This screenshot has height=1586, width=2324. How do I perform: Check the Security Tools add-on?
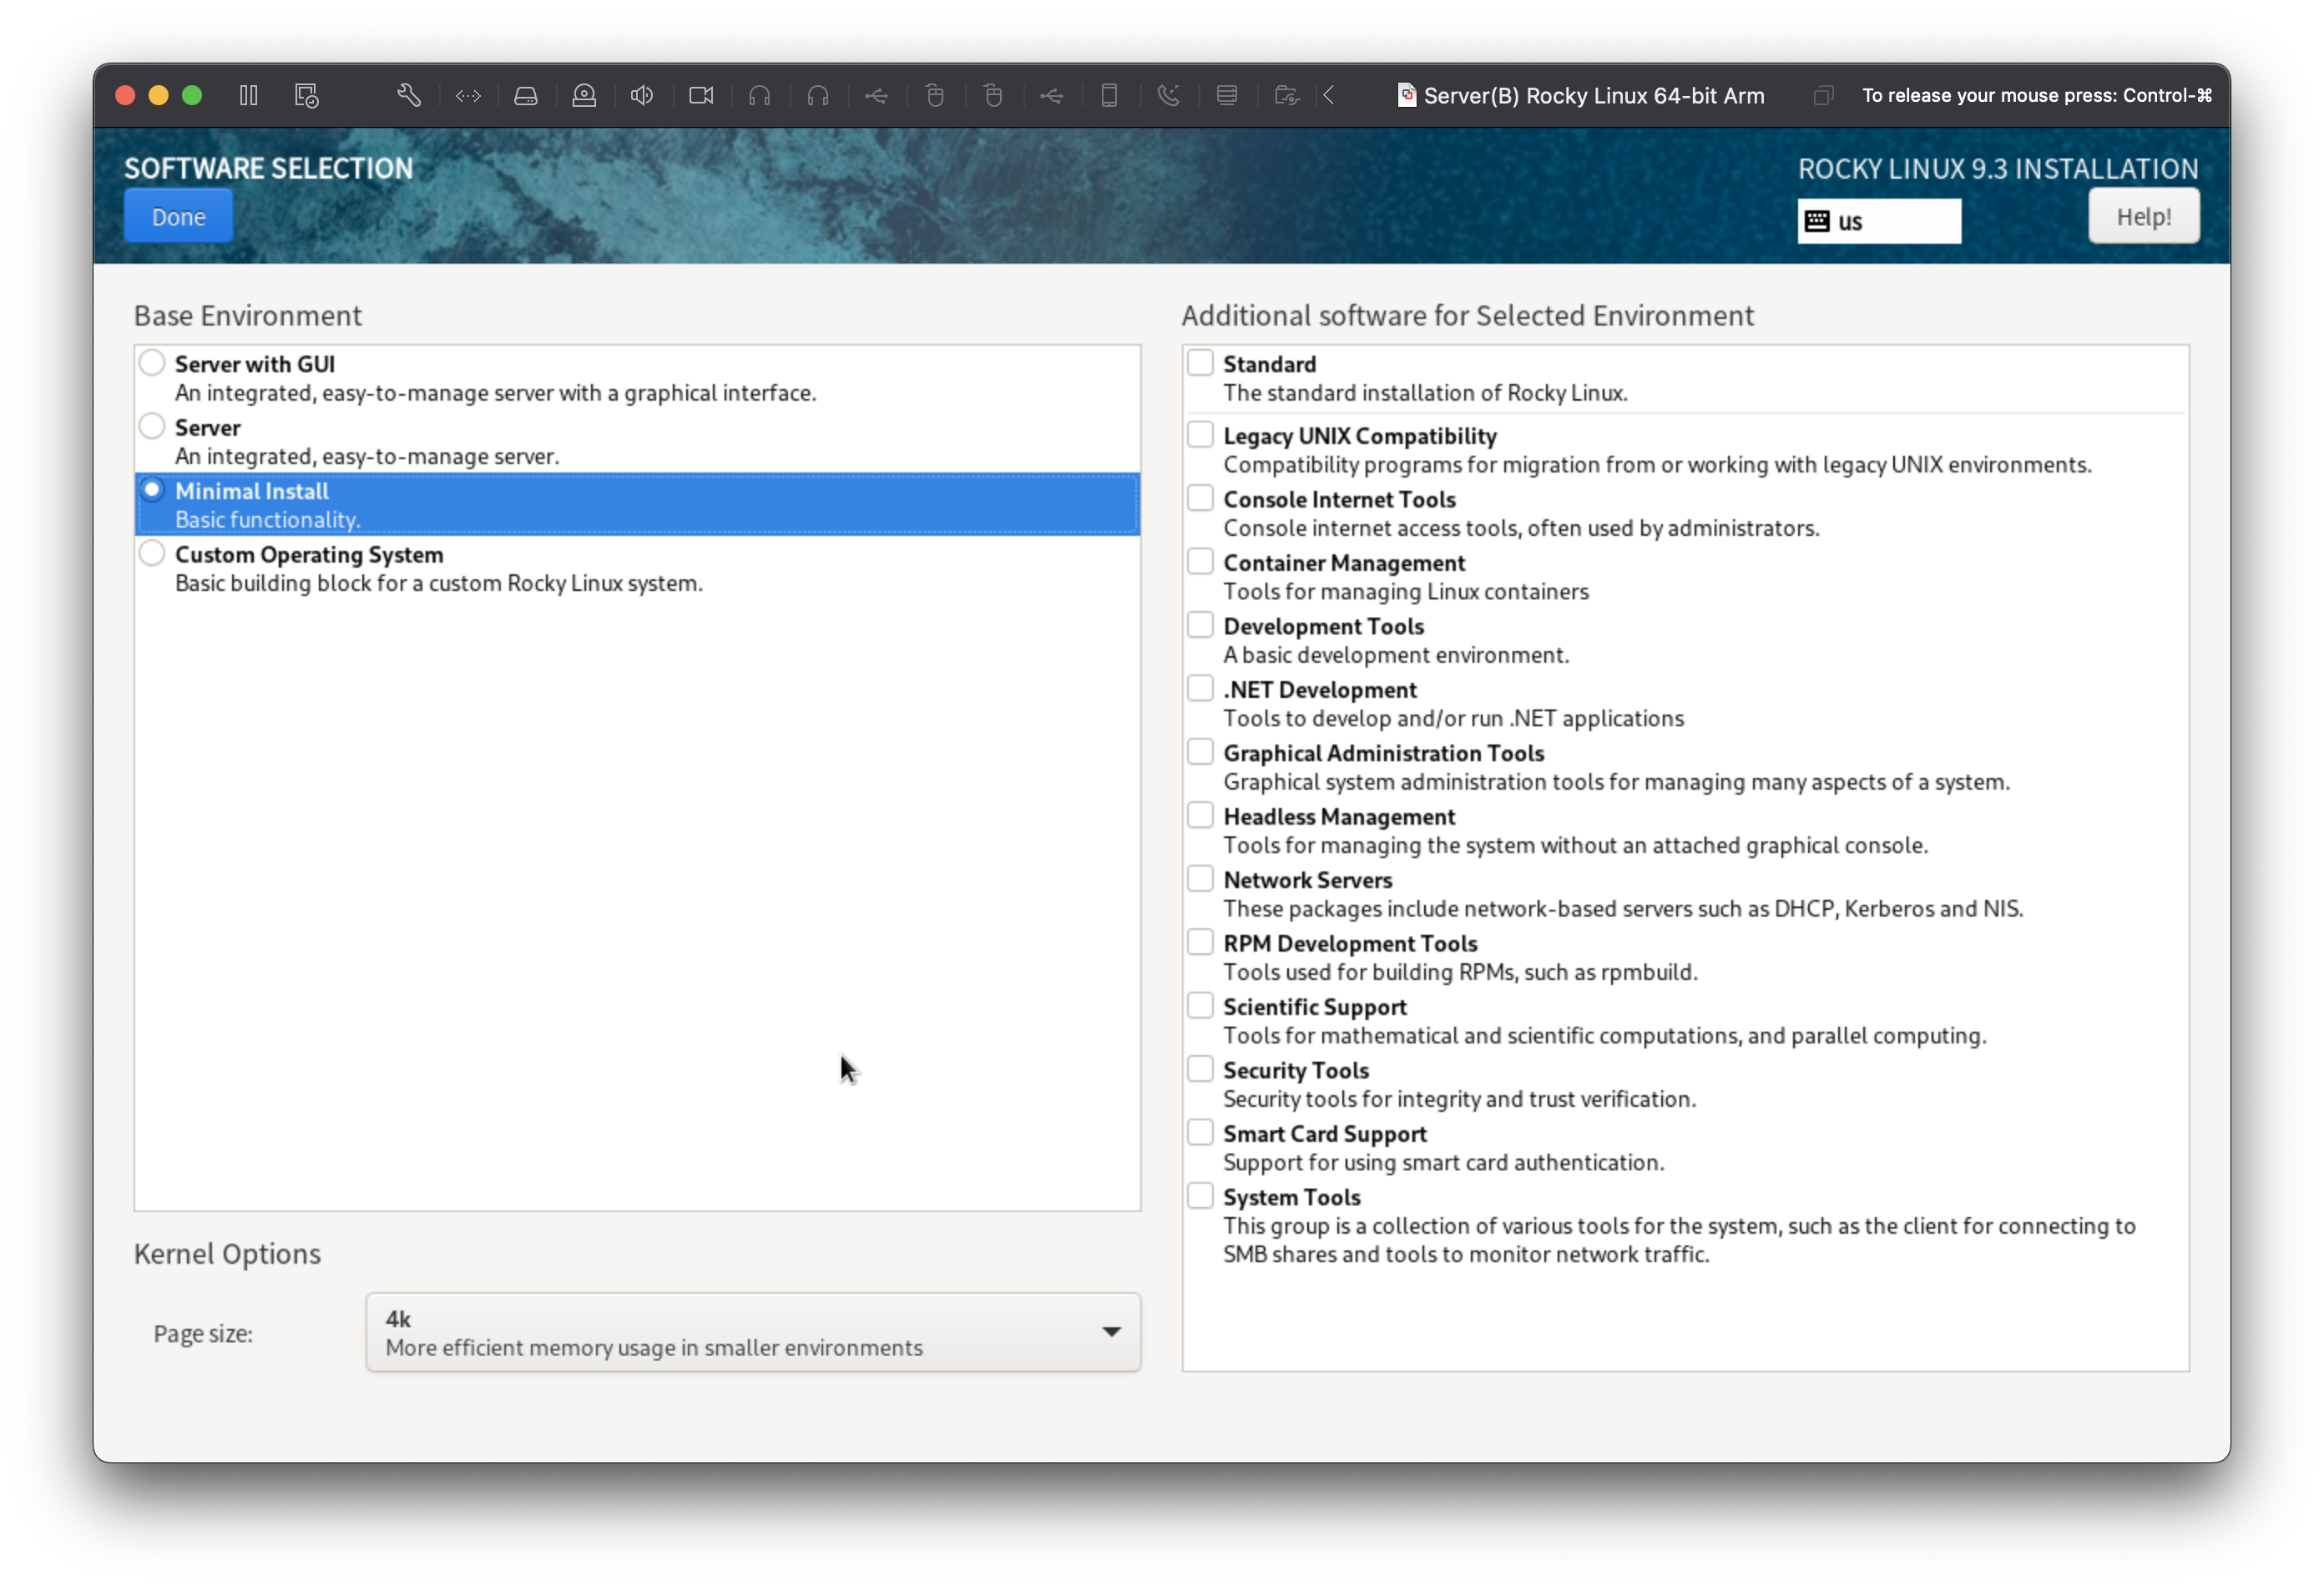tap(1200, 1069)
